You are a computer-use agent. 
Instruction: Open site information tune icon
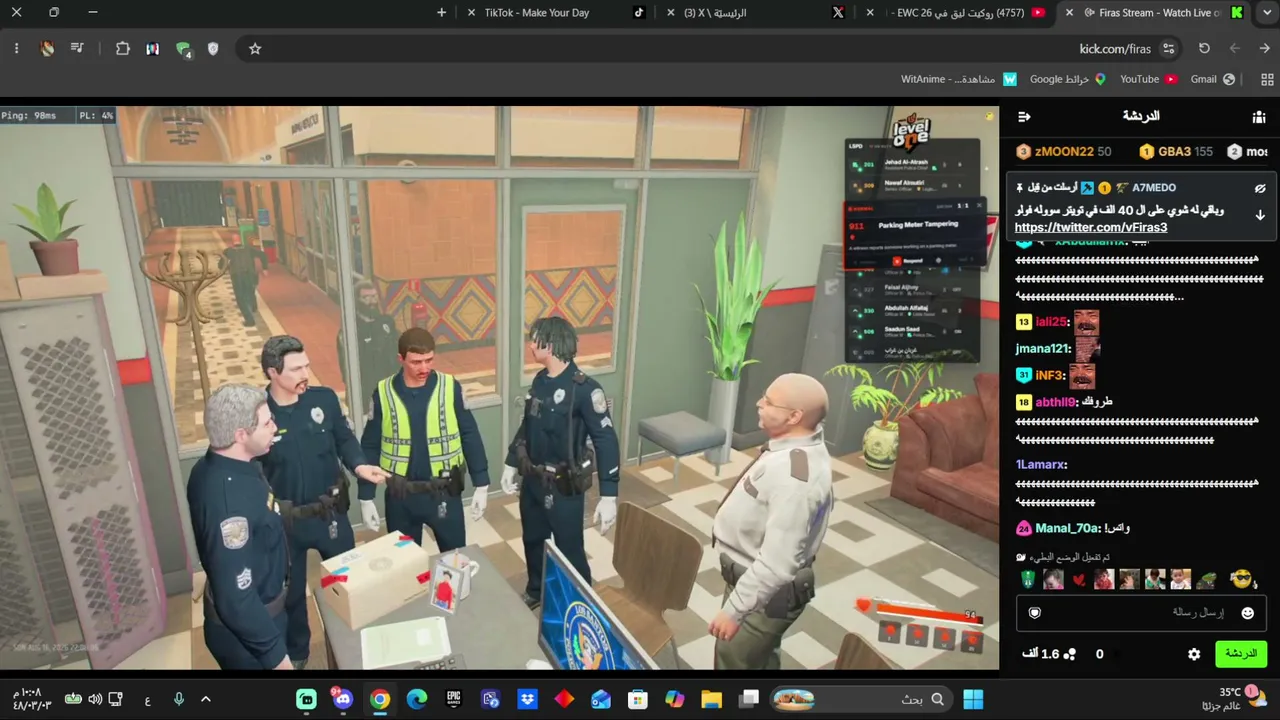pyautogui.click(x=1168, y=48)
